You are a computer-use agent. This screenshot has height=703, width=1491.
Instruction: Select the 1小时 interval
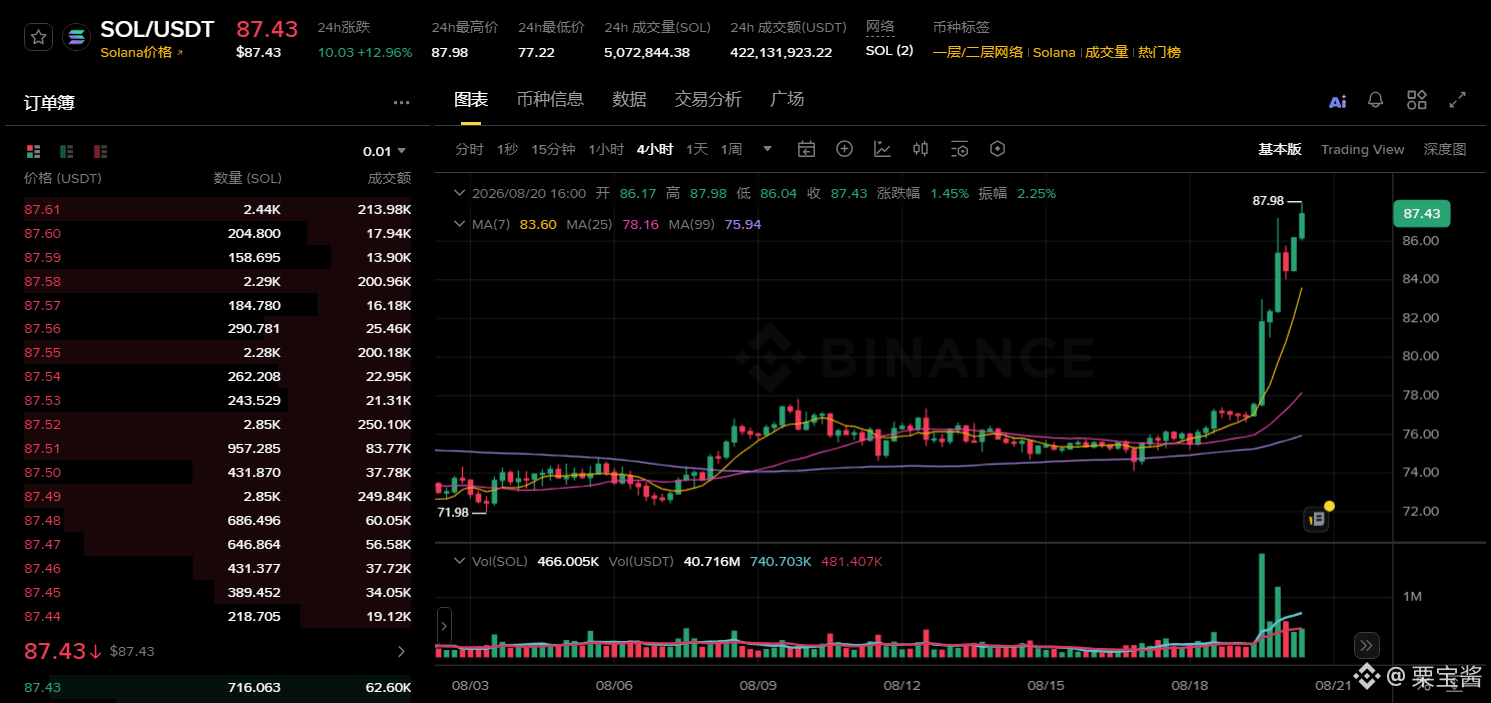click(x=606, y=149)
